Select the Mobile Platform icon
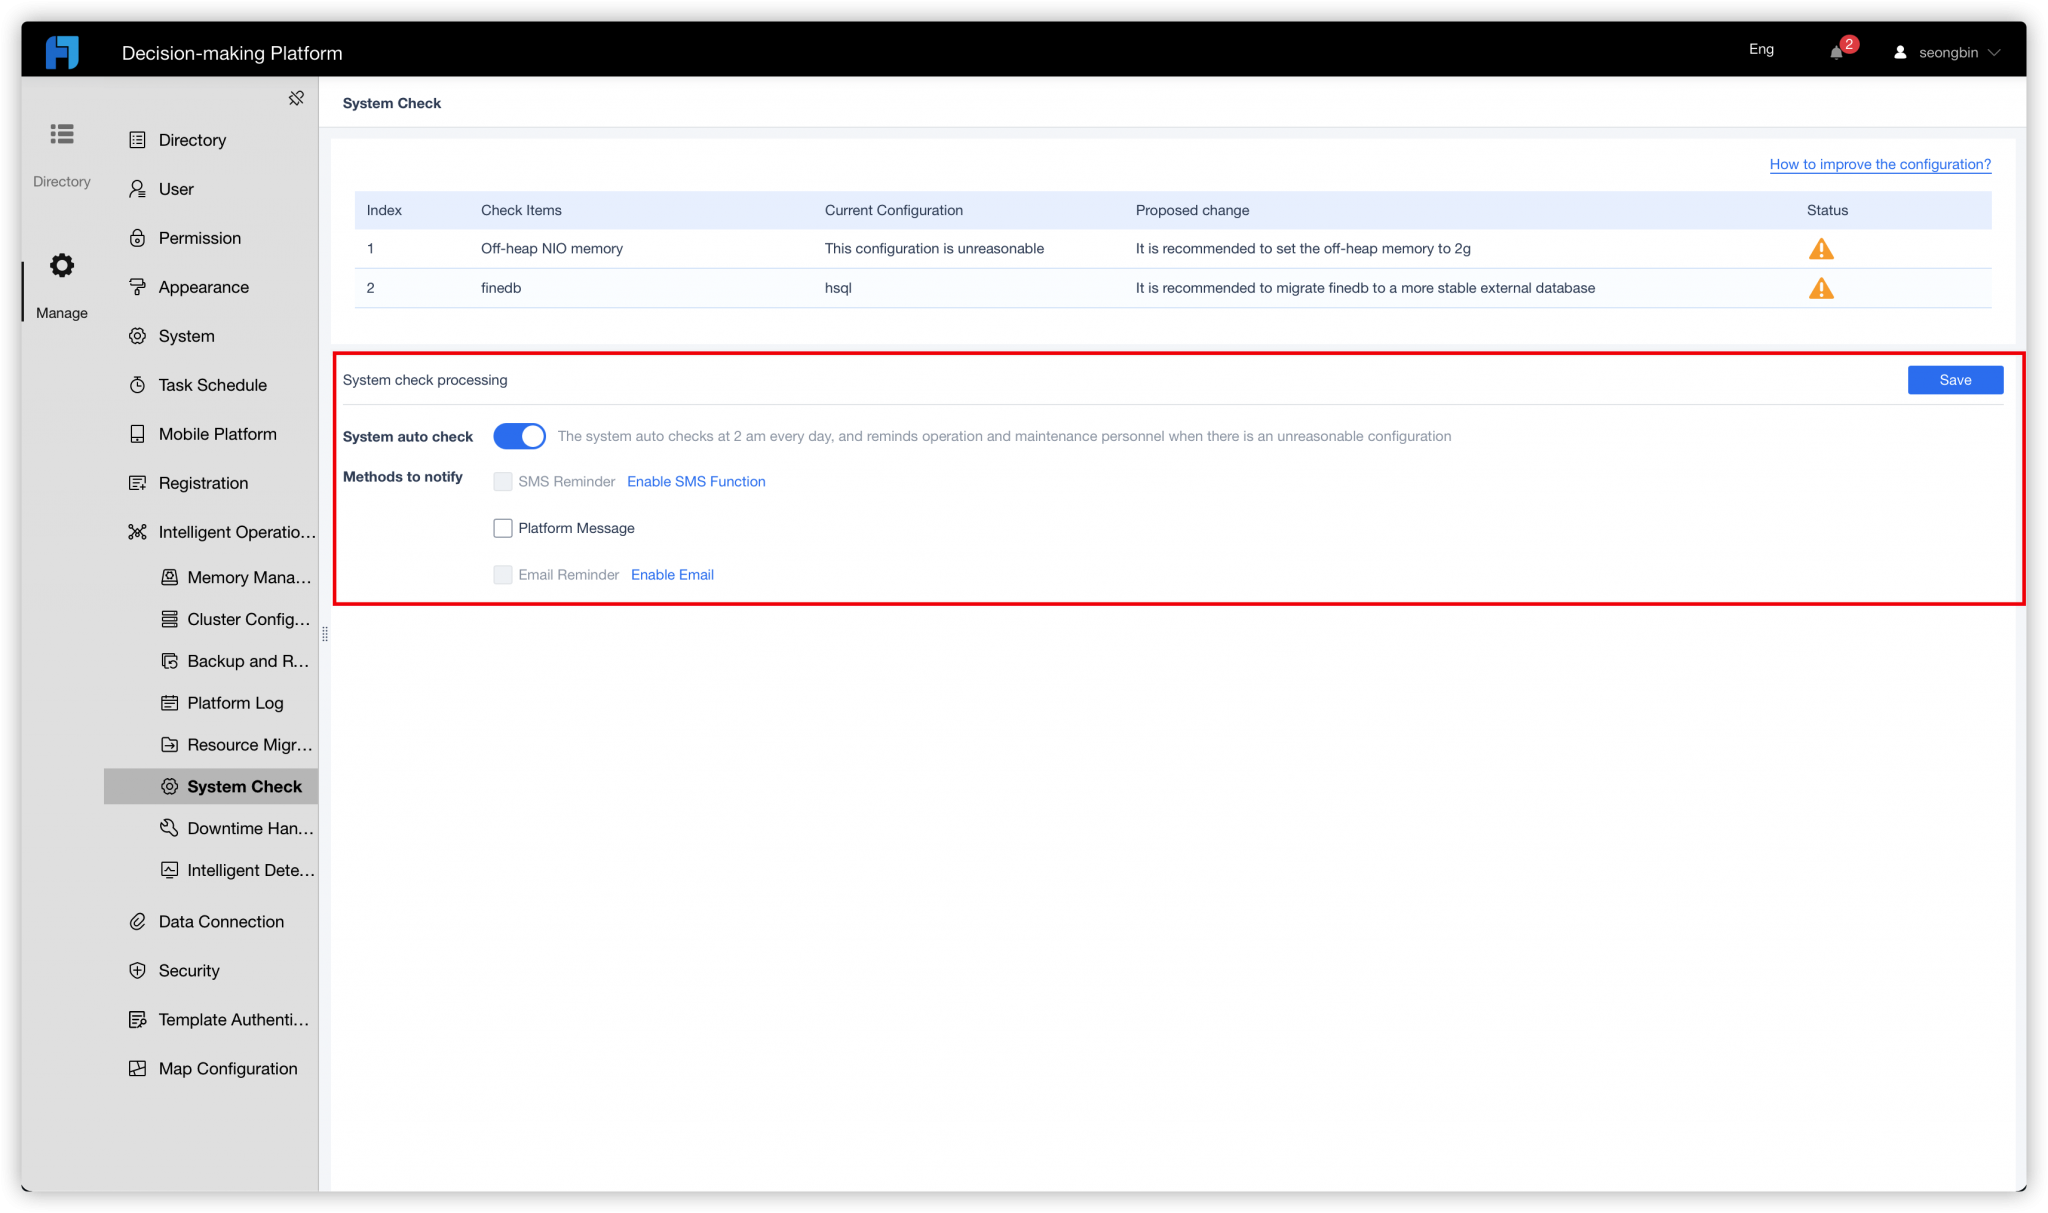The height and width of the screenshot is (1213, 2048). (137, 433)
